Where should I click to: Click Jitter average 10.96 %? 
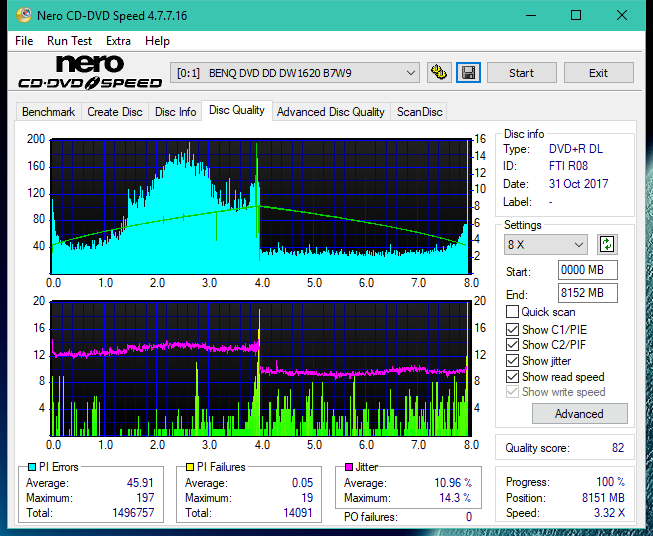453,483
